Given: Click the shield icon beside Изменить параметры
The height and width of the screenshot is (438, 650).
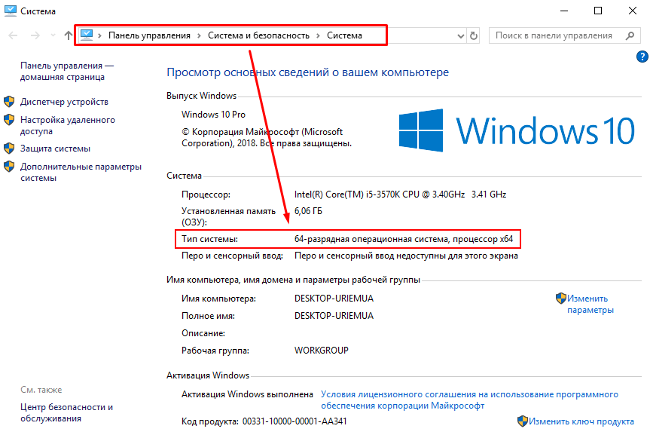Looking at the screenshot, I should point(560,299).
